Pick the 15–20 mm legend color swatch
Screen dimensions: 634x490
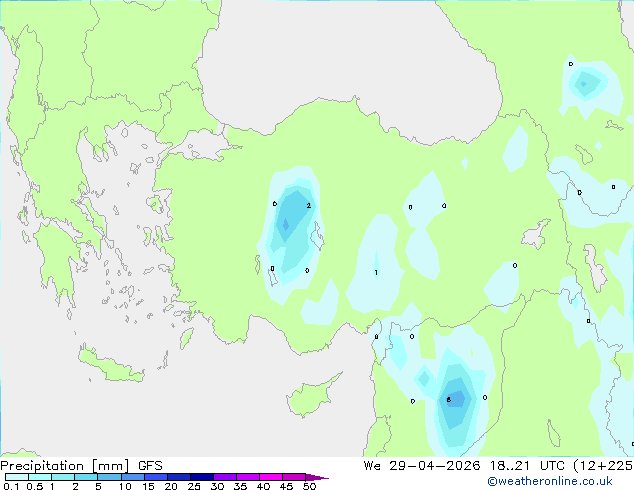click(x=155, y=477)
